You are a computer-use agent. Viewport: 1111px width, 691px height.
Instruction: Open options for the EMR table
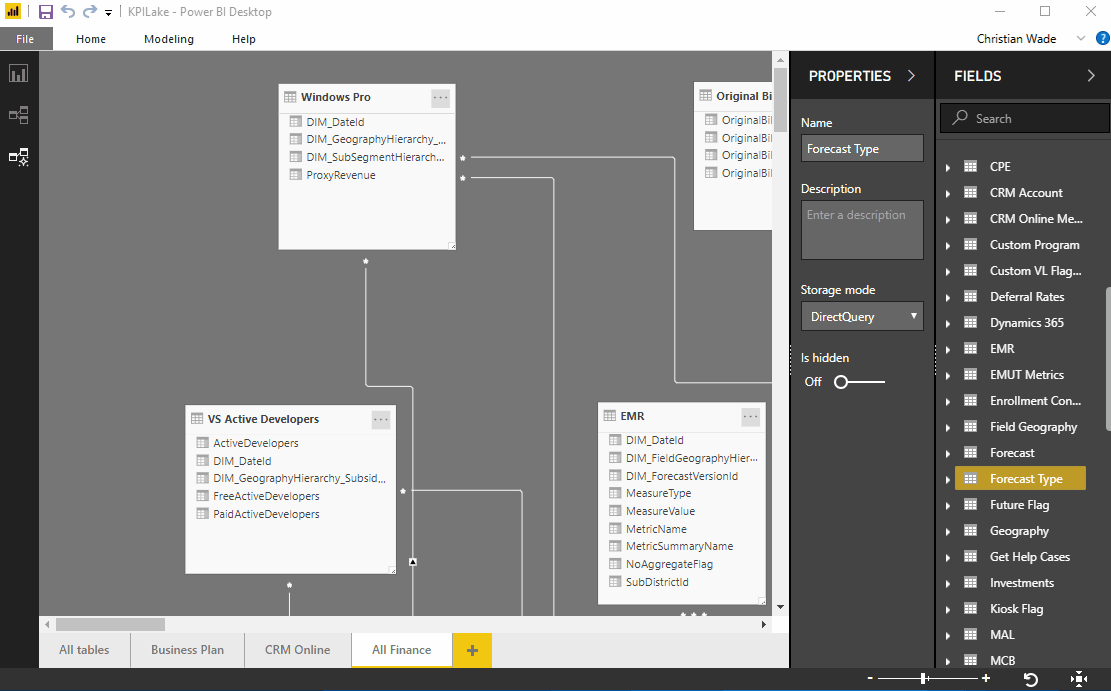[x=750, y=416]
